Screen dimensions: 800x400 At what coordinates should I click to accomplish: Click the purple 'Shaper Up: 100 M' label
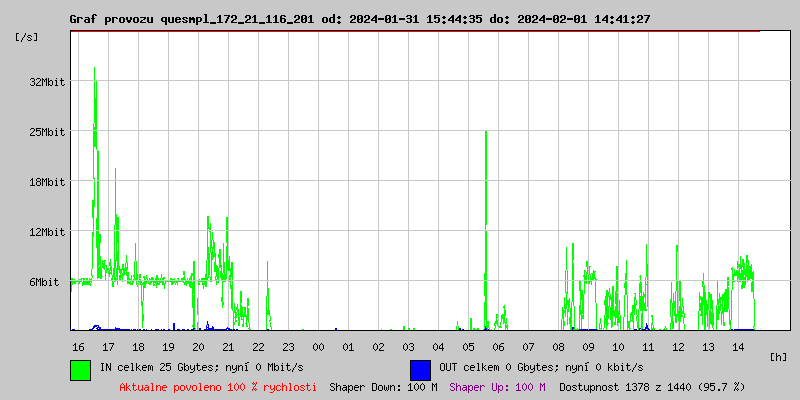497,386
